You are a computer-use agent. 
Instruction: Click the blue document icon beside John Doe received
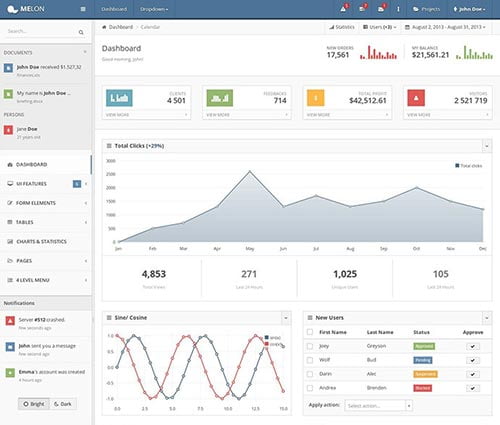point(8,68)
